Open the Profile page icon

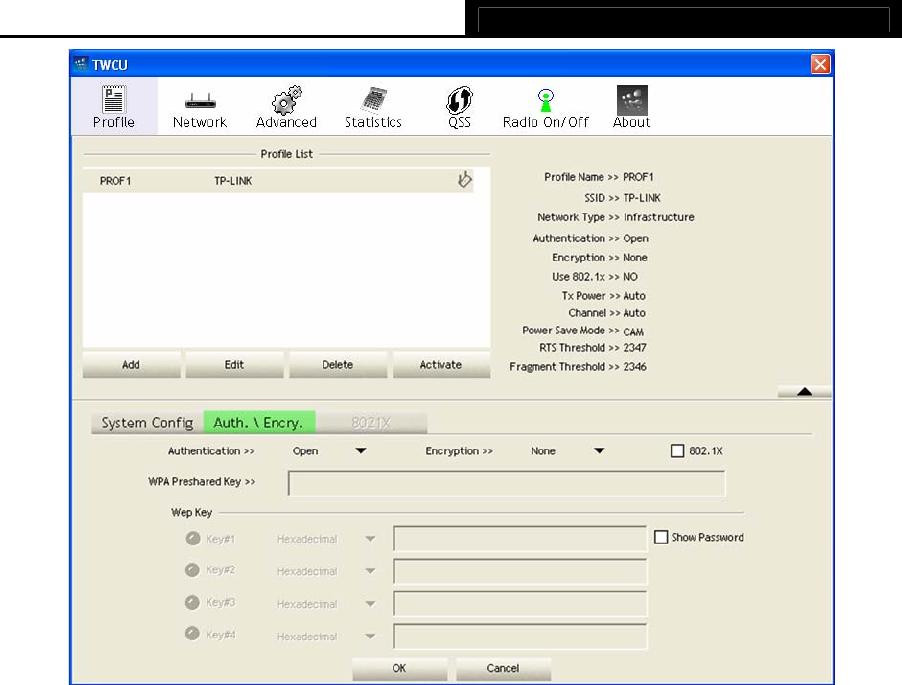(113, 99)
